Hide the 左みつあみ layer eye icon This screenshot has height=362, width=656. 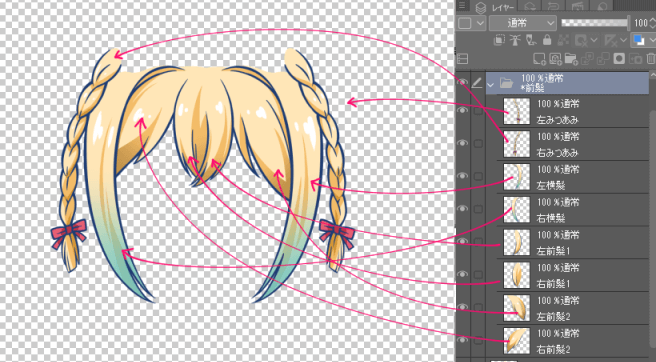coord(462,110)
